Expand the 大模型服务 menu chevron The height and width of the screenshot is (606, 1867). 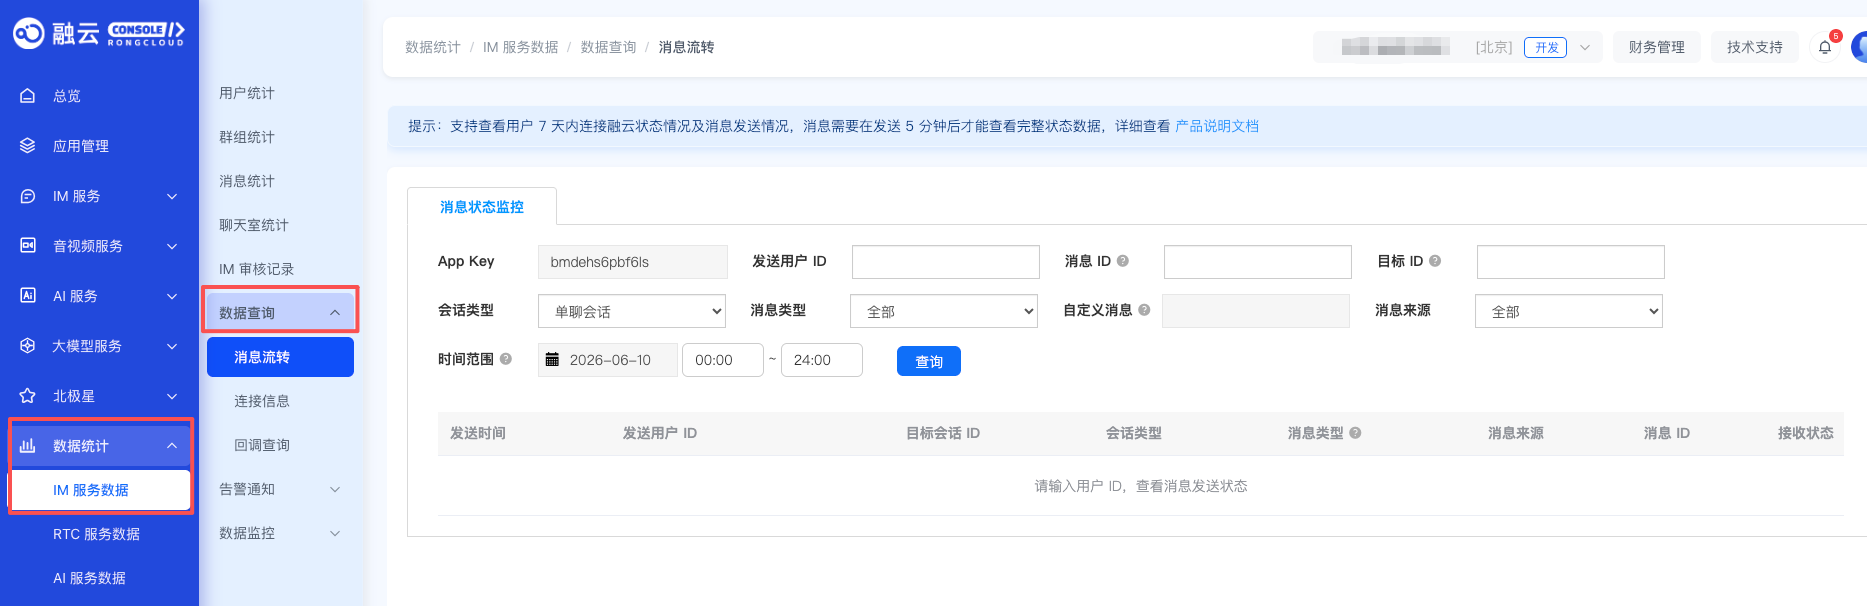[172, 346]
